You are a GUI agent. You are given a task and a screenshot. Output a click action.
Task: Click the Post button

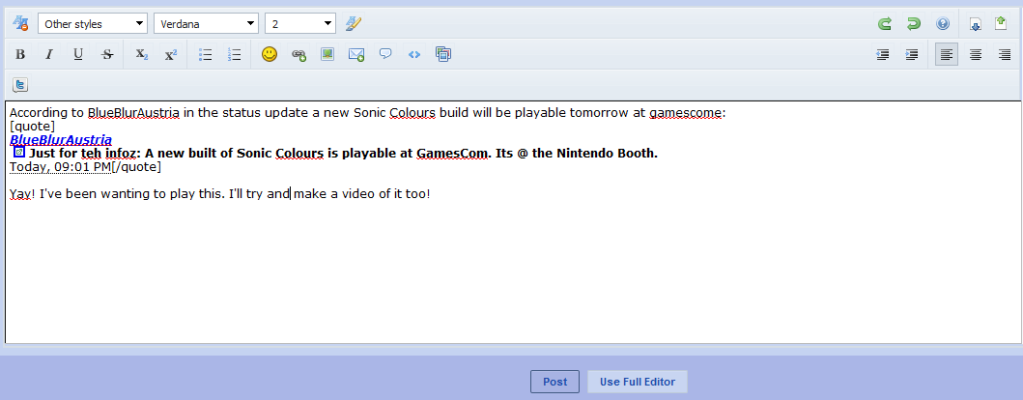click(555, 382)
